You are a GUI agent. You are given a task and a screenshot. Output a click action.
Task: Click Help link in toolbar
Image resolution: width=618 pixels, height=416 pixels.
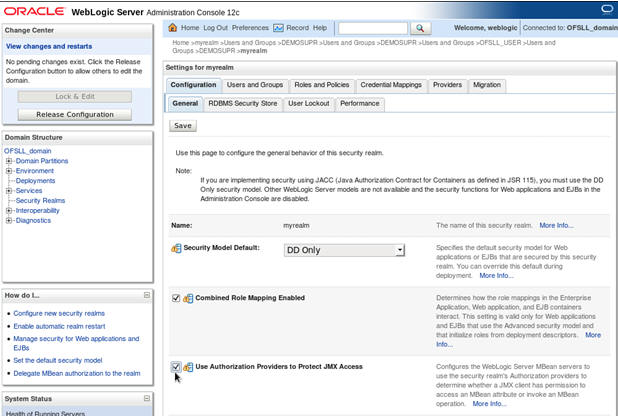coord(320,28)
